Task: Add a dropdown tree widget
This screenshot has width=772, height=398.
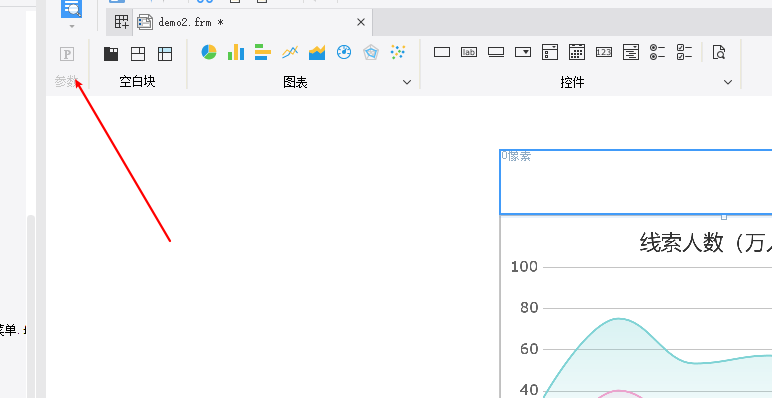Action: tap(631, 52)
